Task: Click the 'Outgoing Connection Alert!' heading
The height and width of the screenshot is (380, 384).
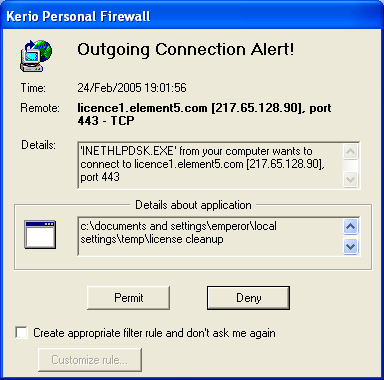Action: [186, 50]
